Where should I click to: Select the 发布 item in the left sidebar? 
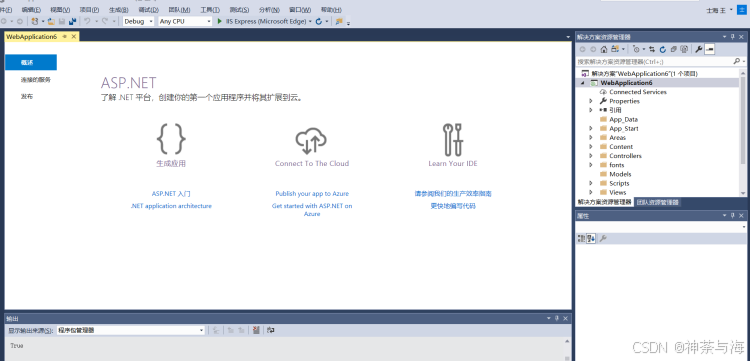click(x=27, y=97)
